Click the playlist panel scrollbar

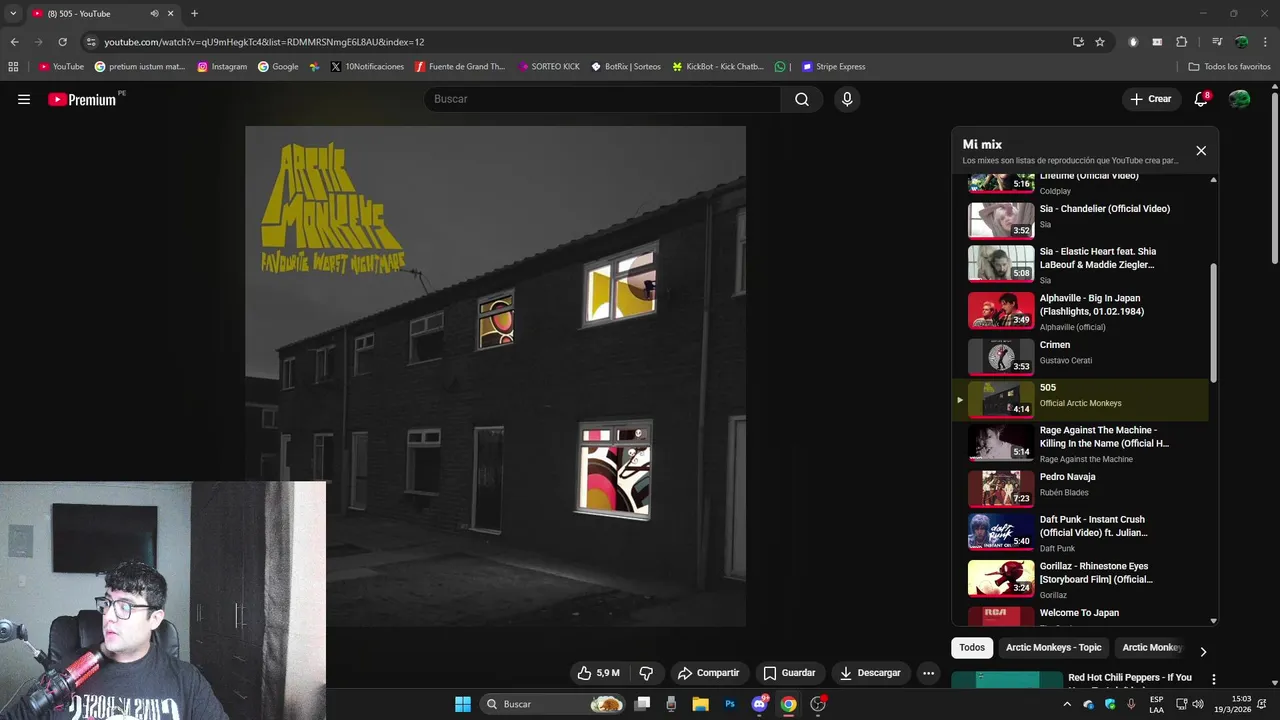1214,322
